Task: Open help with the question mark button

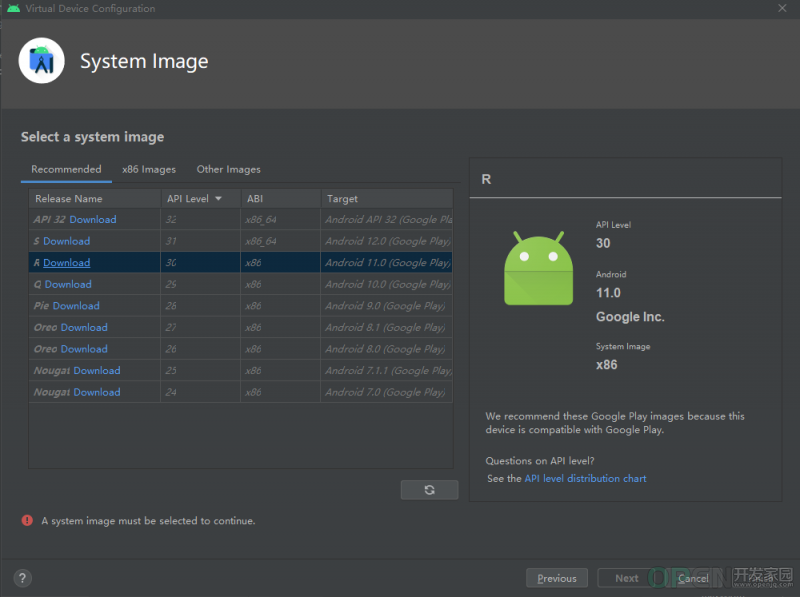Action: click(x=22, y=578)
